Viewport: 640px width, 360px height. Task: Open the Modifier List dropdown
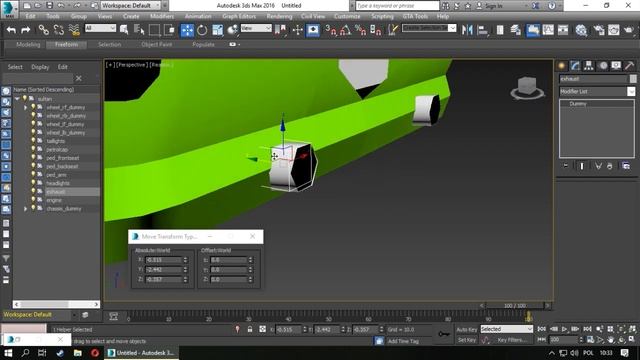pos(597,91)
